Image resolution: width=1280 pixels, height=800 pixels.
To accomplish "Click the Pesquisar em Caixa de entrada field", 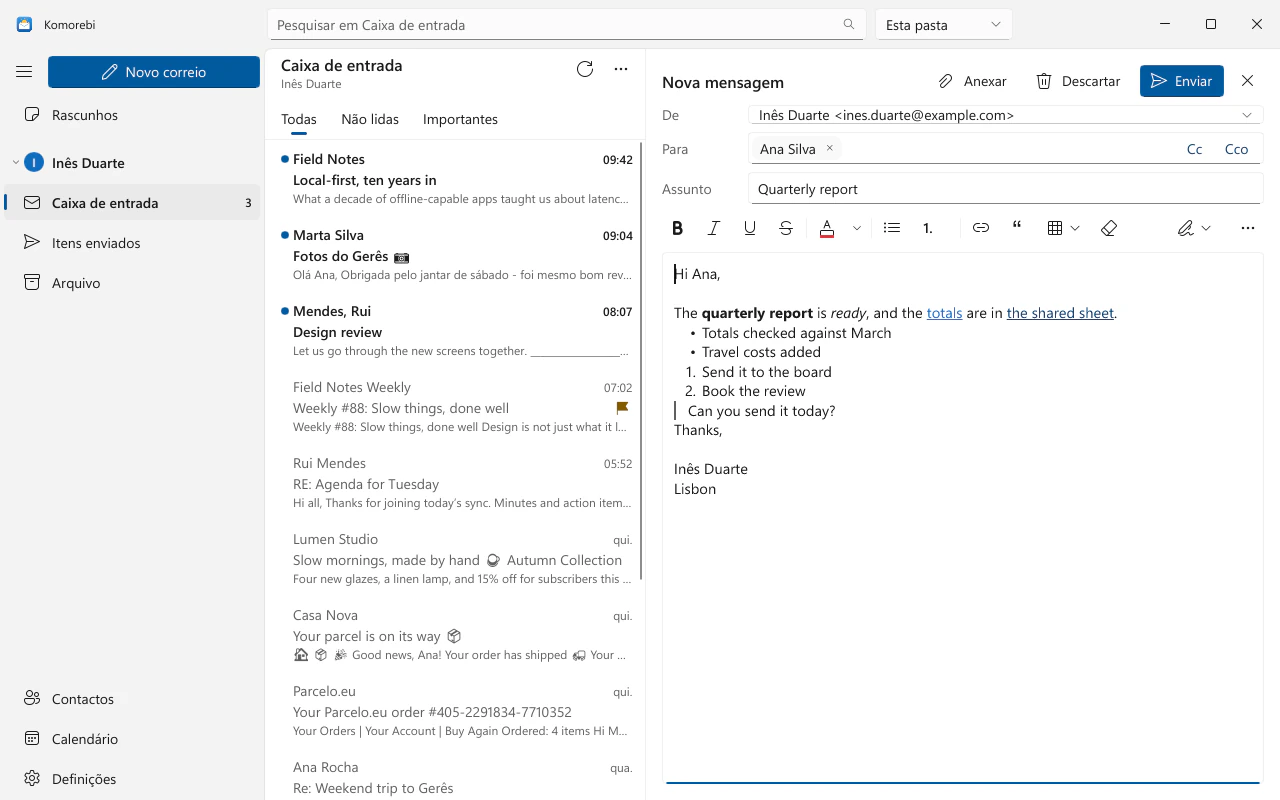I will coord(566,25).
